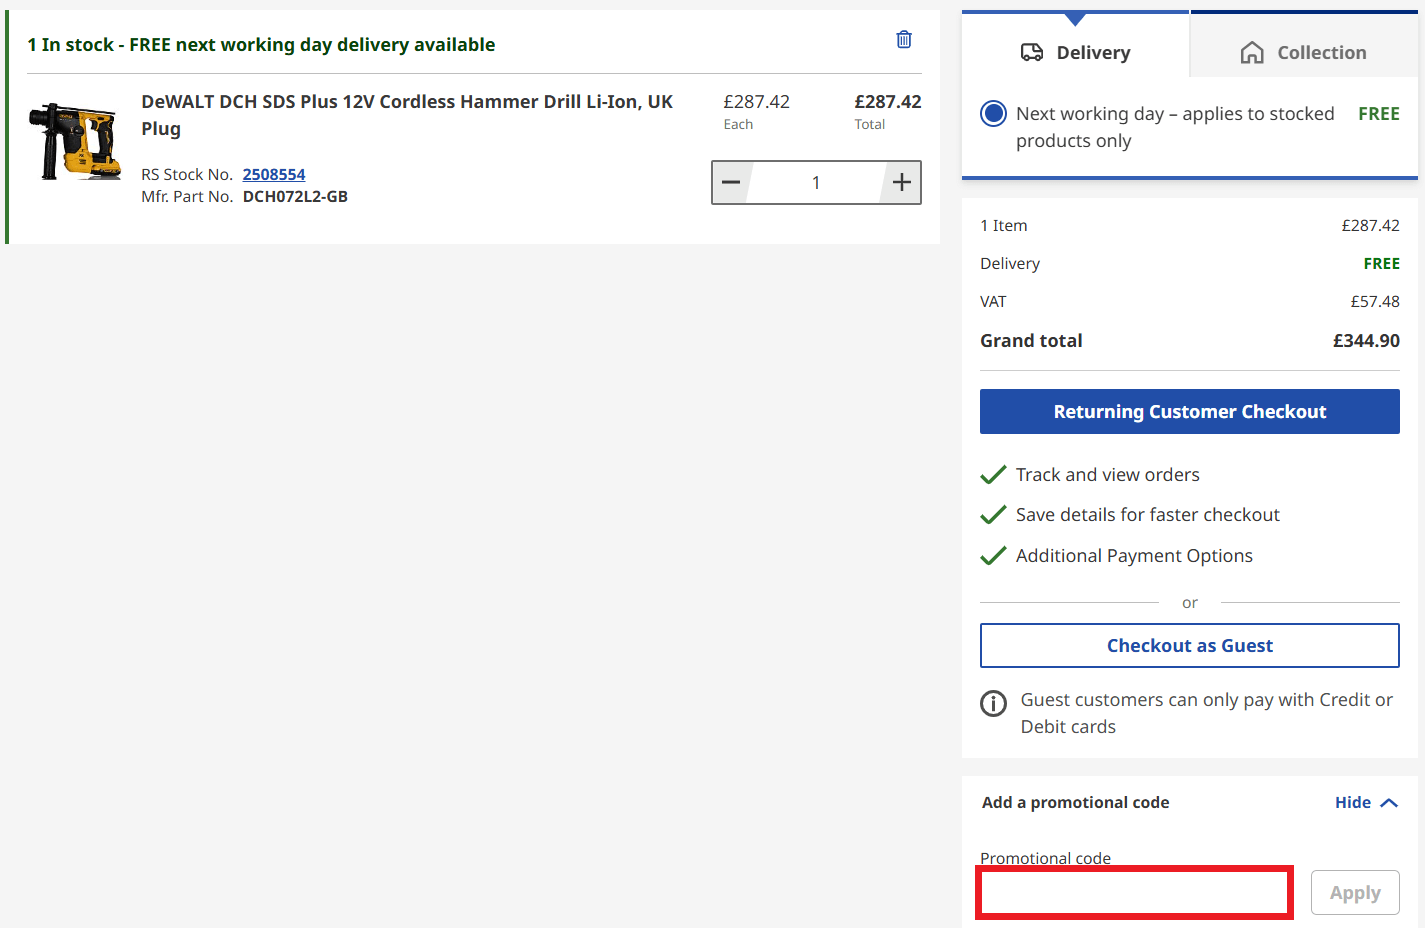The width and height of the screenshot is (1425, 928).
Task: Open RS Stock No. 2508554 link
Action: pyautogui.click(x=274, y=174)
